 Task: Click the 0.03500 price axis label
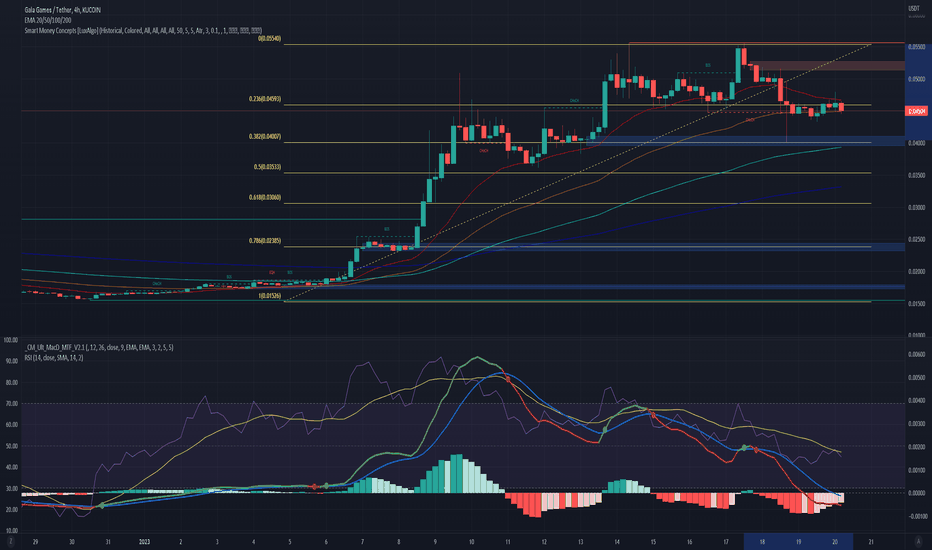[x=917, y=175]
